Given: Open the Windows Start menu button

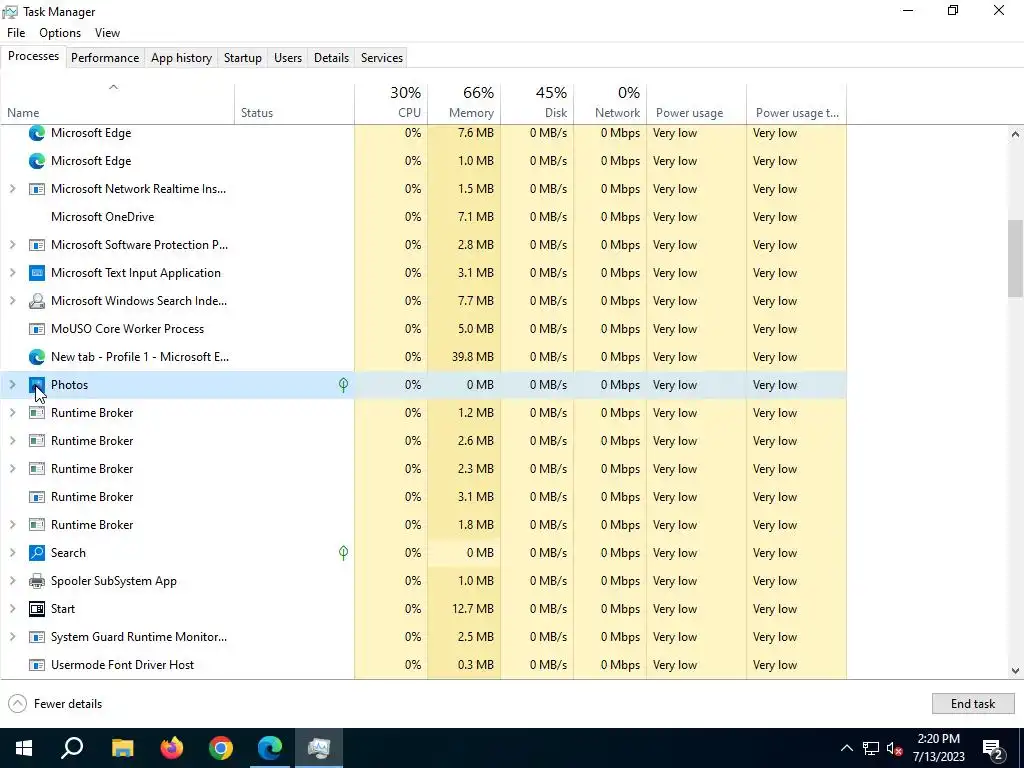Looking at the screenshot, I should click(24, 748).
